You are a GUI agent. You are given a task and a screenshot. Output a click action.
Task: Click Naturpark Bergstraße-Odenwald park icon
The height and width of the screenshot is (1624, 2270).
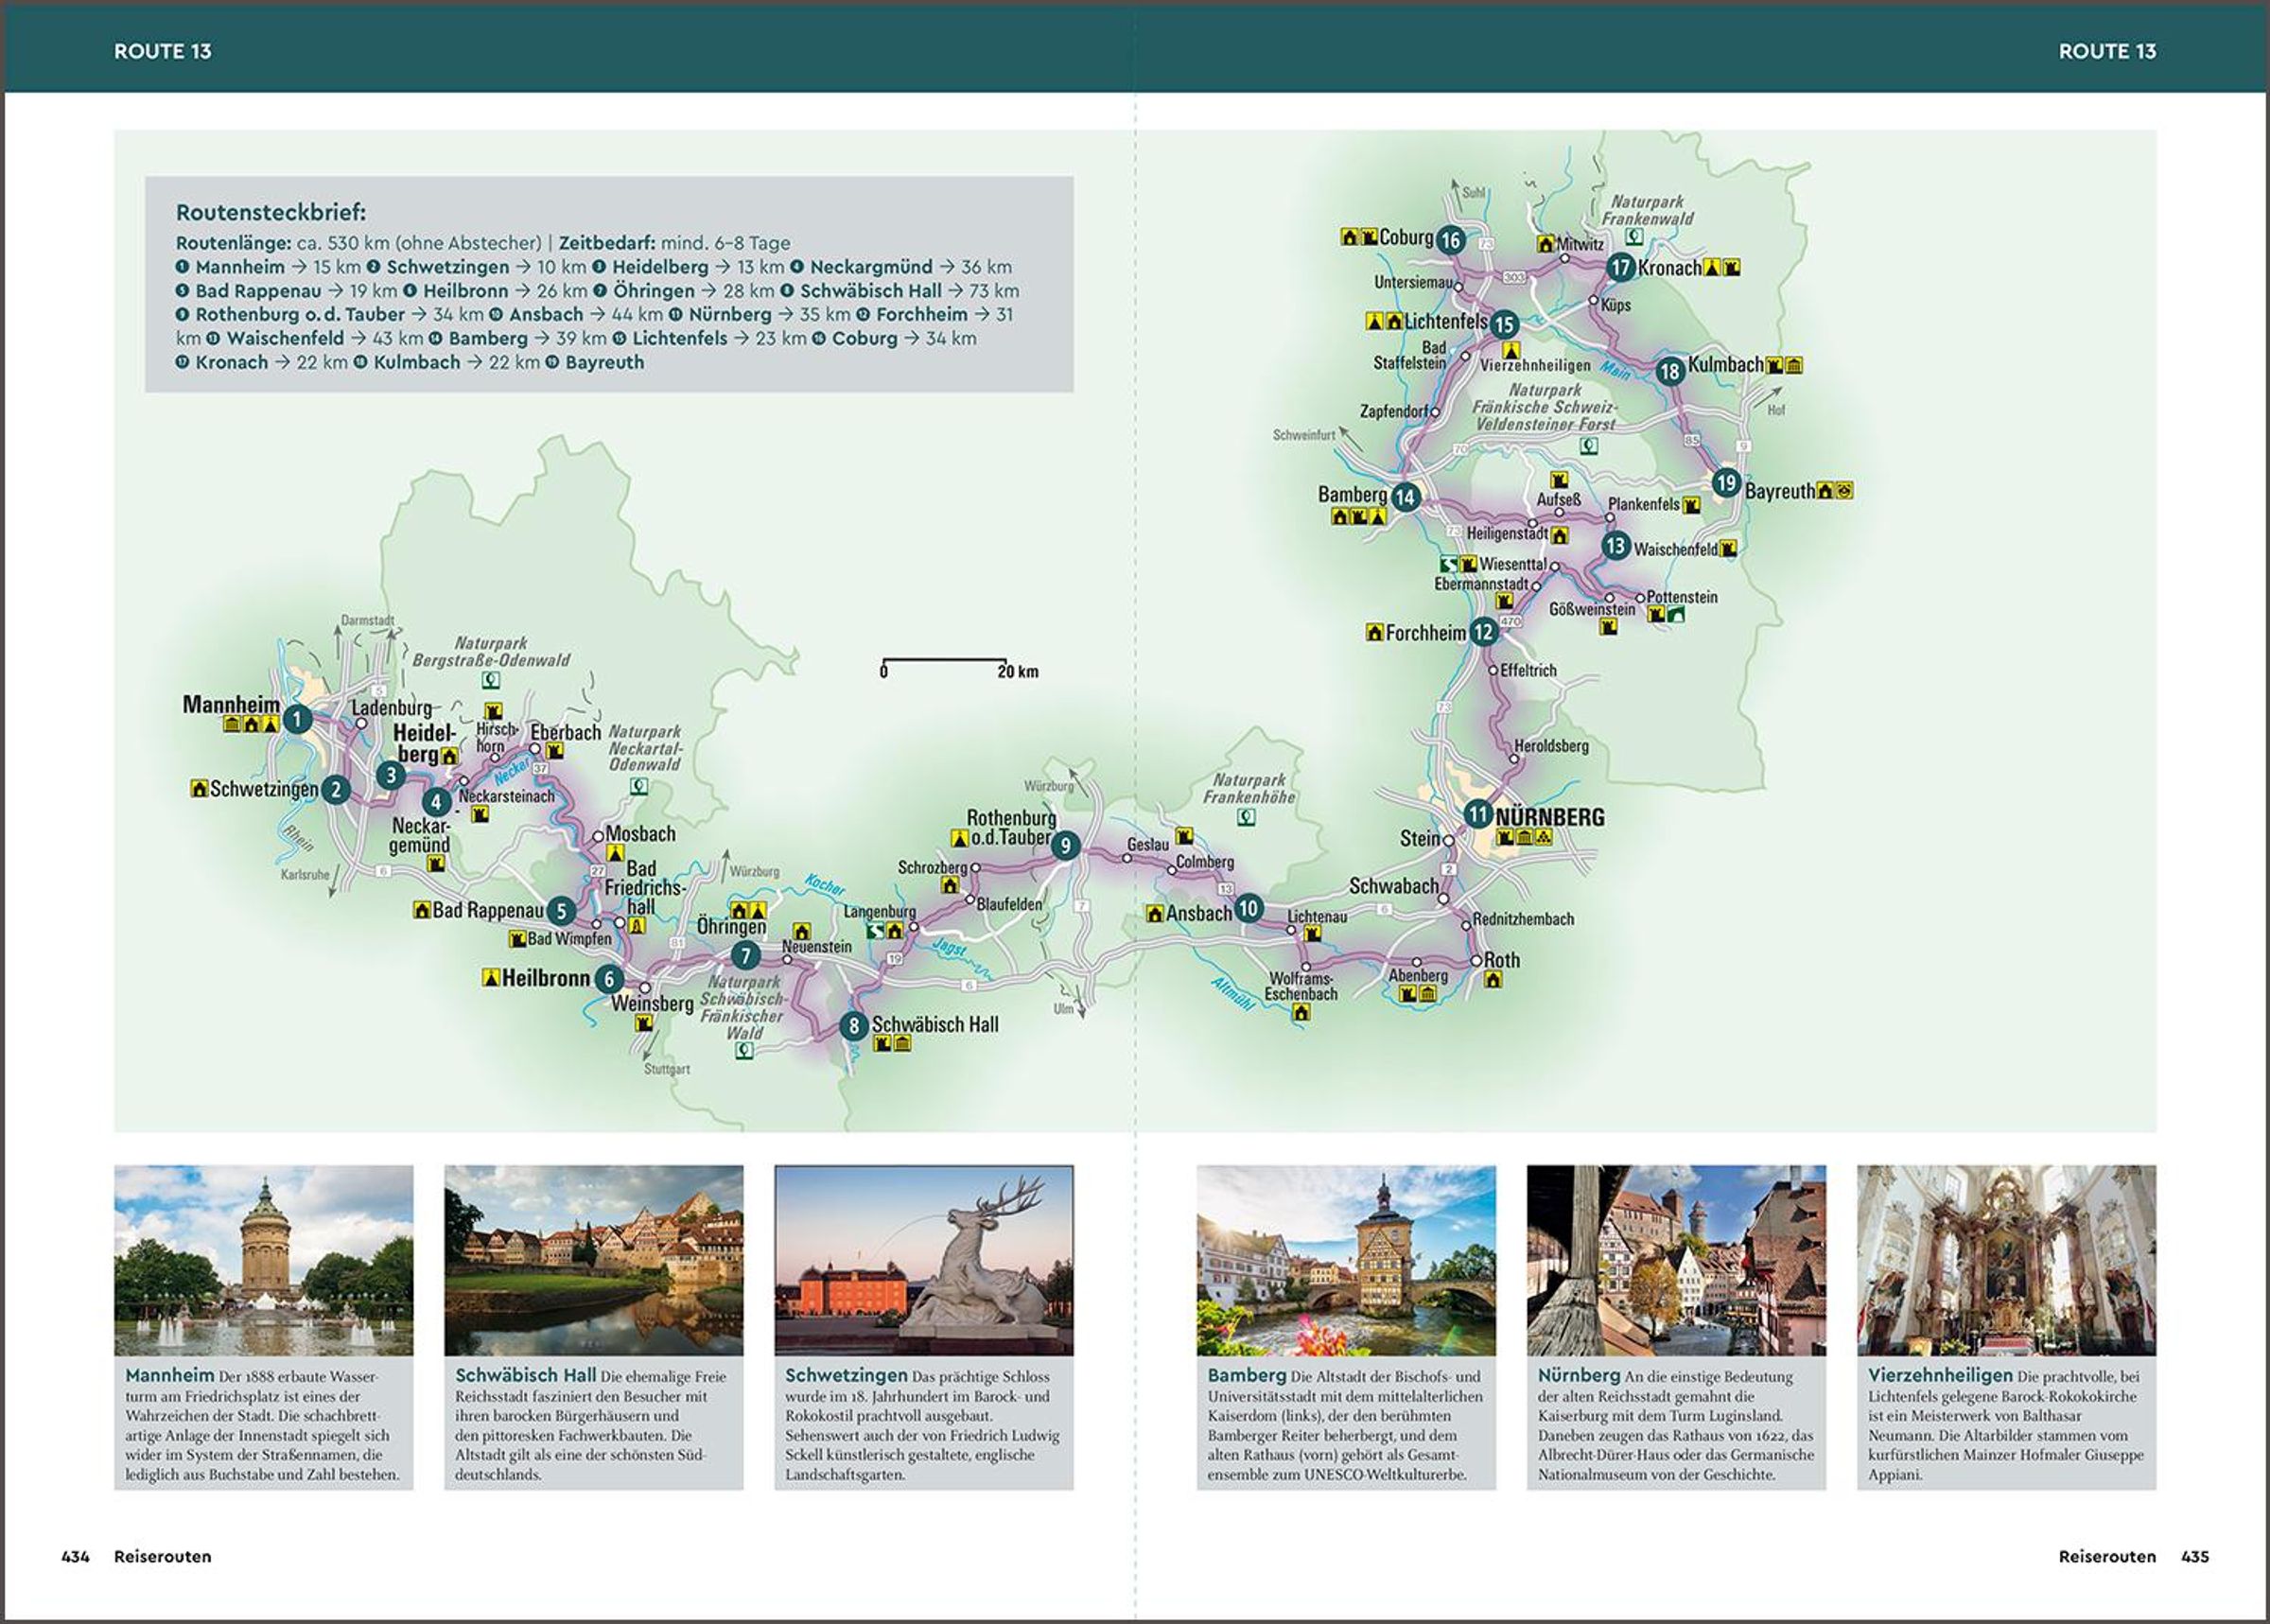click(x=490, y=680)
